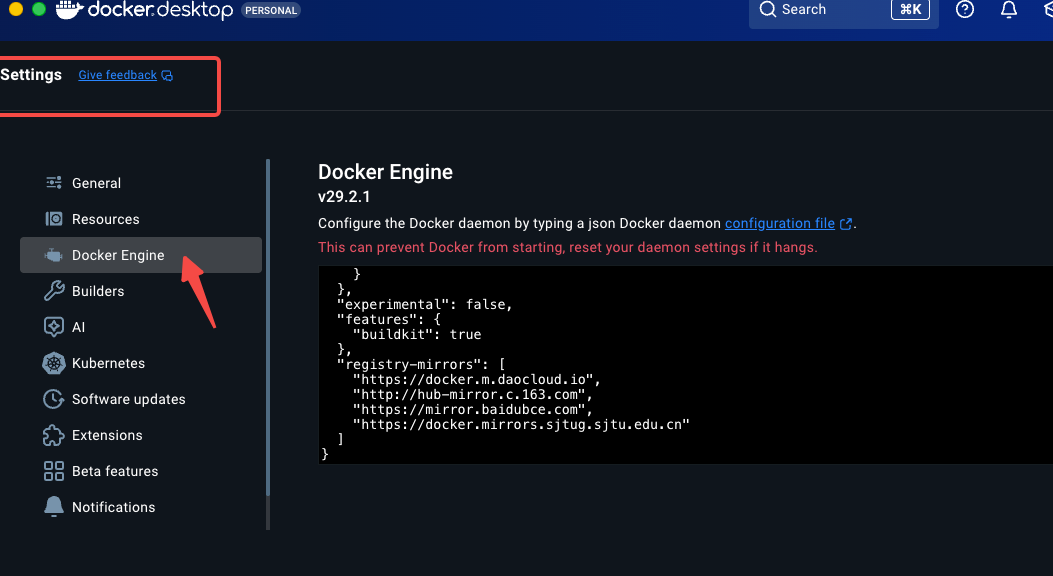Image resolution: width=1053 pixels, height=576 pixels.
Task: Open notifications bell in the header
Action: tap(1009, 9)
